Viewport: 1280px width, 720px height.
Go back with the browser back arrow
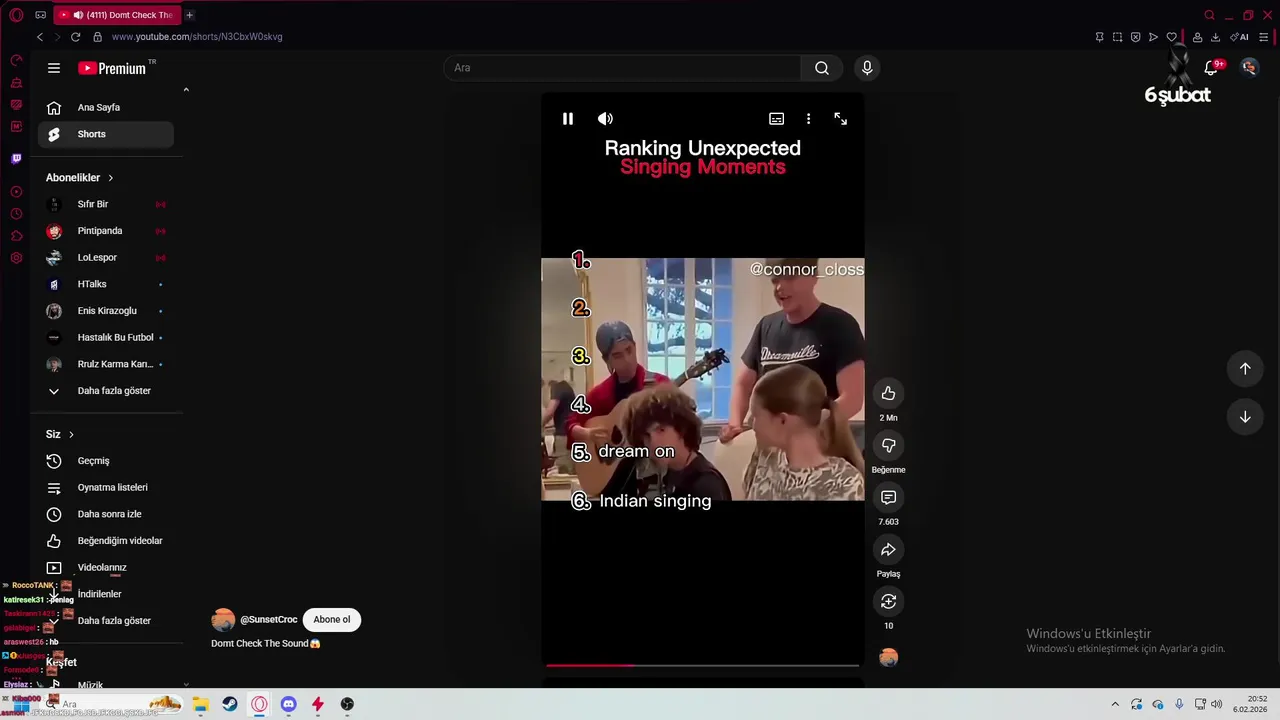40,37
